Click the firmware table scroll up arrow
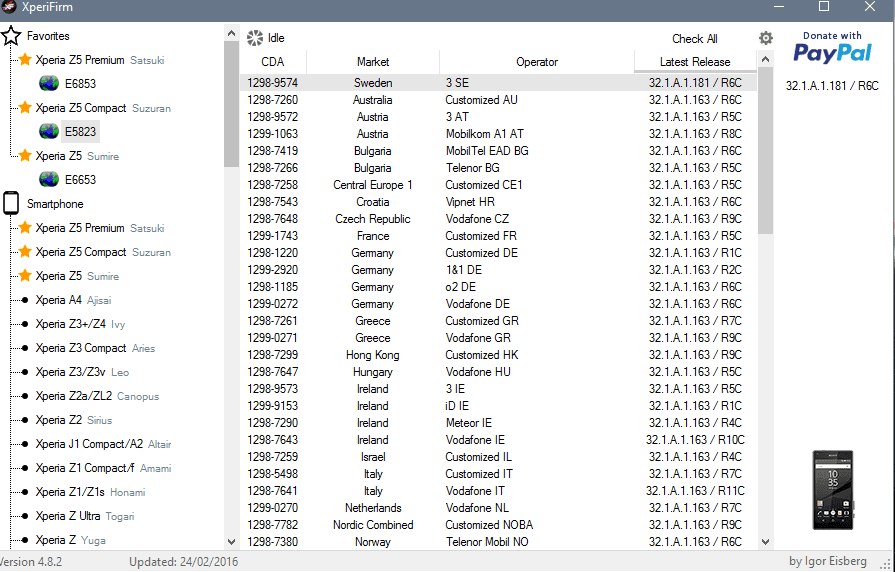895x572 pixels. click(765, 59)
